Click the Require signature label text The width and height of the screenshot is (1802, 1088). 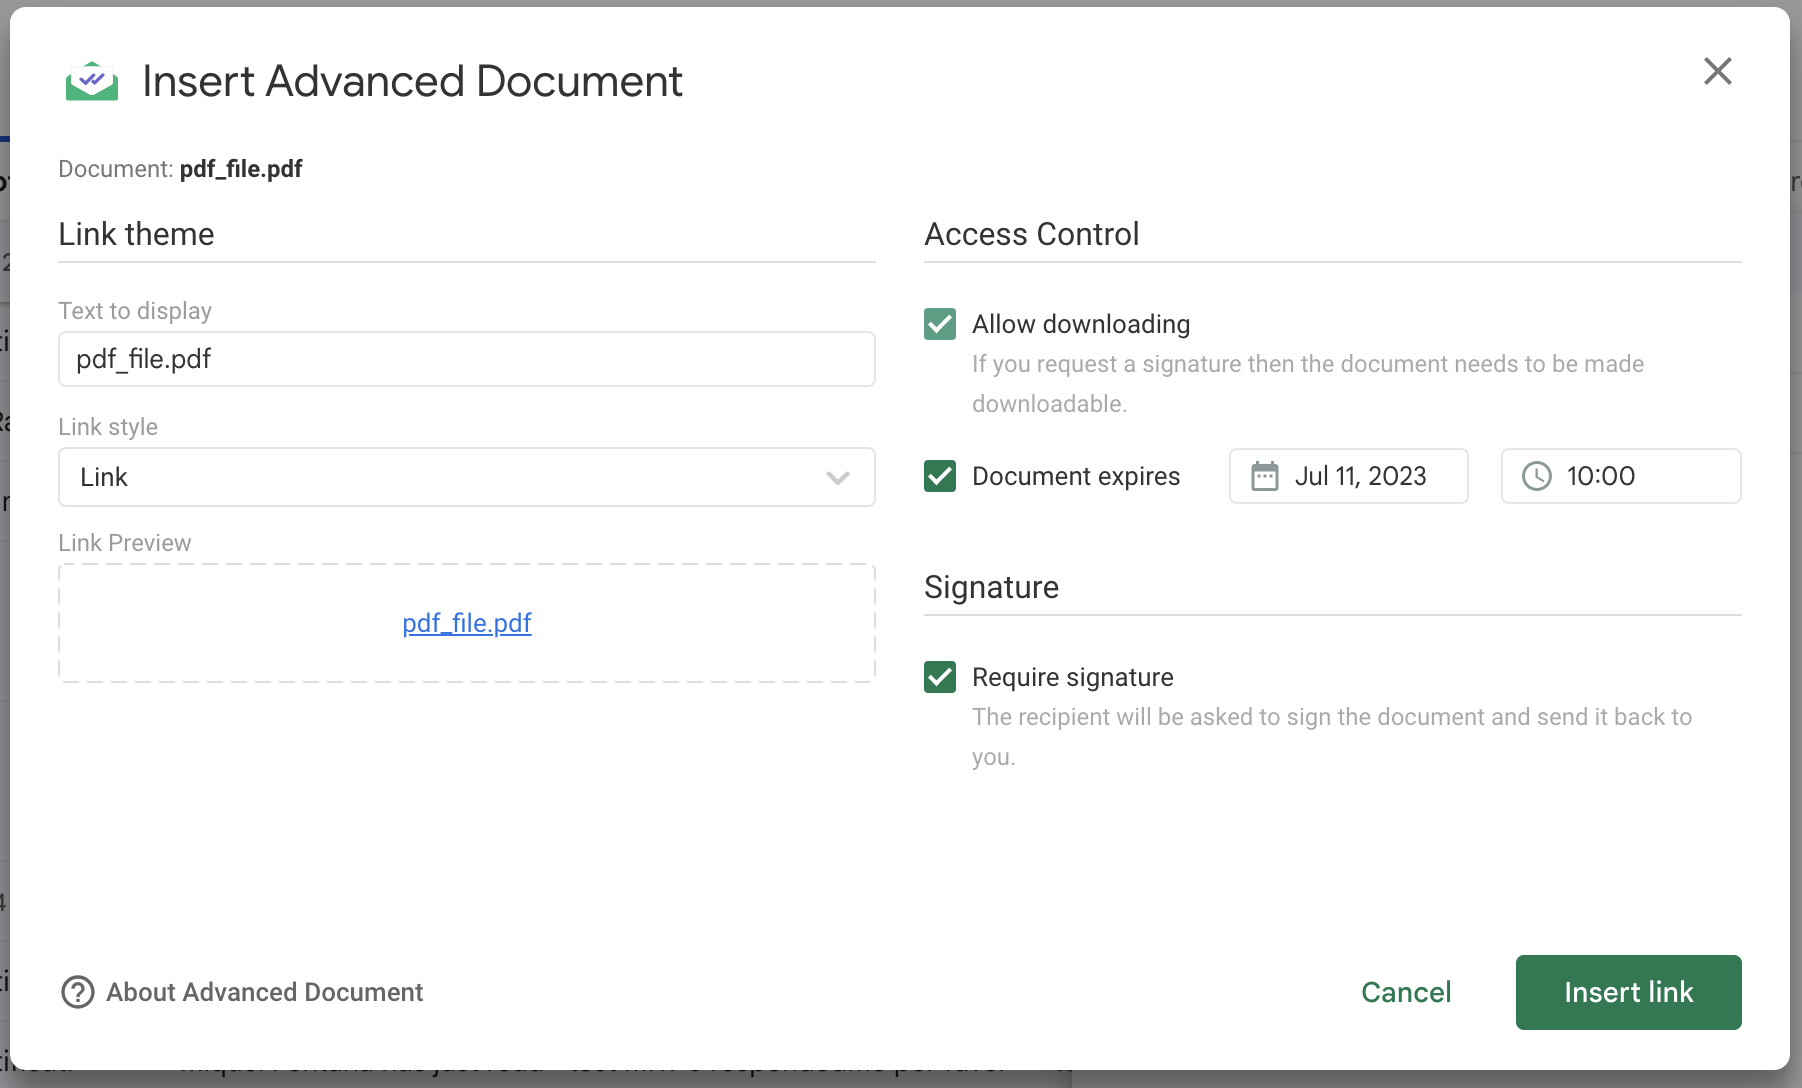click(x=1072, y=677)
